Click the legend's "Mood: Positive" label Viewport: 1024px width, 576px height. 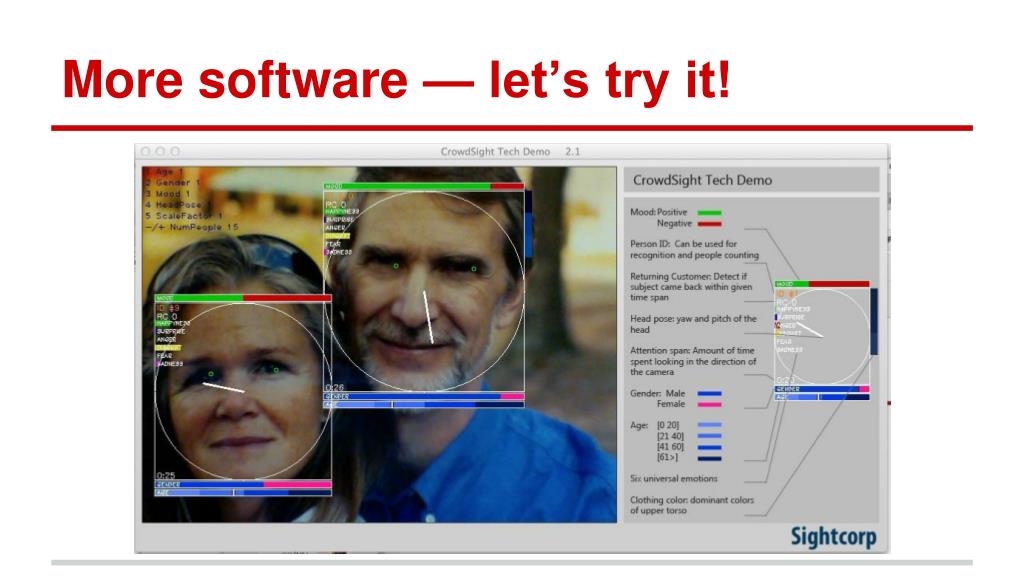[x=658, y=212]
